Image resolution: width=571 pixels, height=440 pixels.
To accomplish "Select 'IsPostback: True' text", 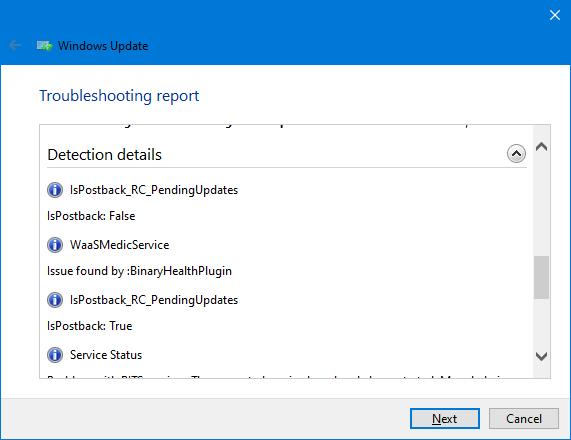I will point(90,326).
